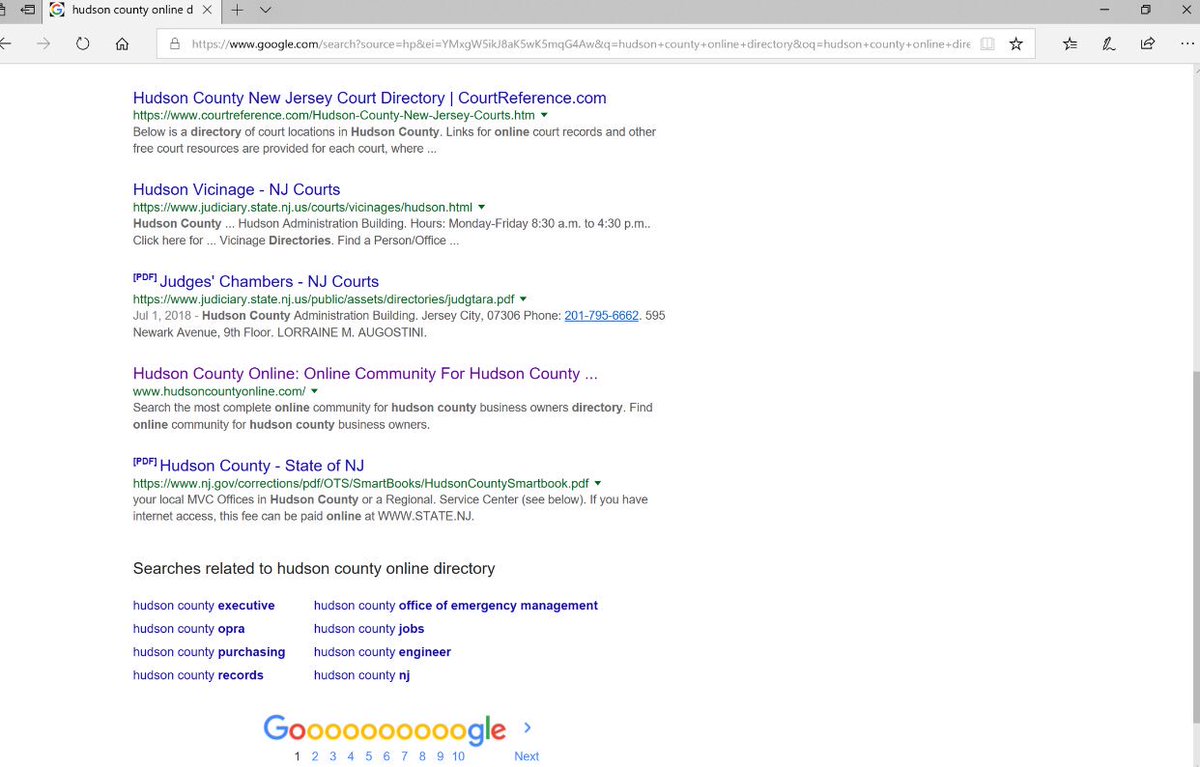Click the padlock site info icon
1200x767 pixels.
(174, 44)
